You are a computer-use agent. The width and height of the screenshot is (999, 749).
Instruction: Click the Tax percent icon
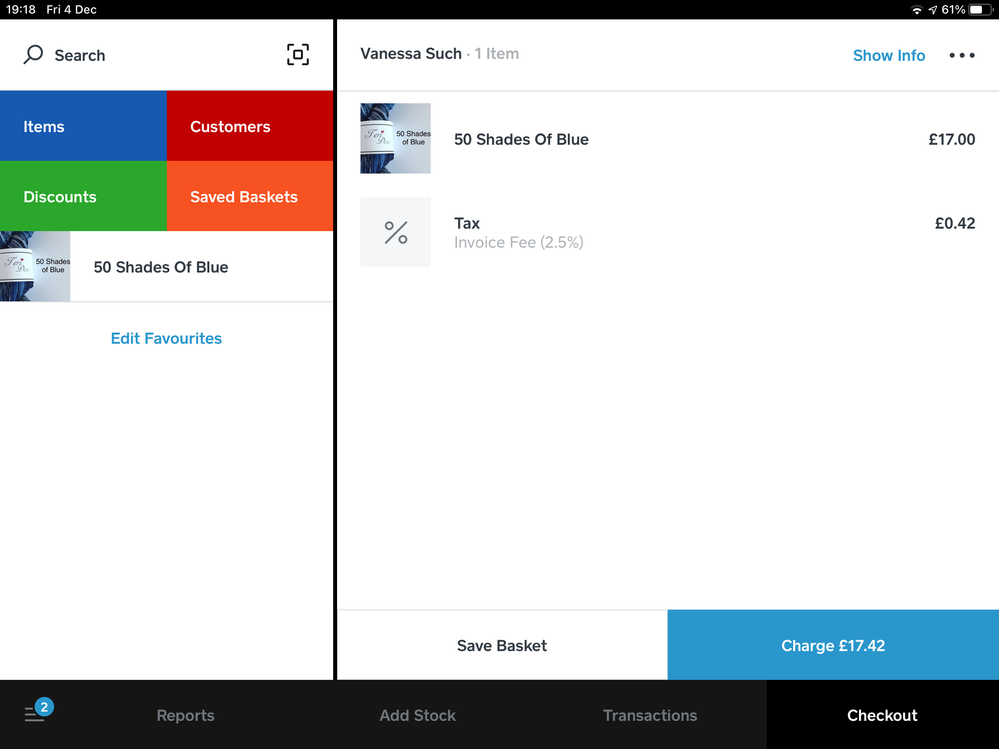pyautogui.click(x=395, y=232)
